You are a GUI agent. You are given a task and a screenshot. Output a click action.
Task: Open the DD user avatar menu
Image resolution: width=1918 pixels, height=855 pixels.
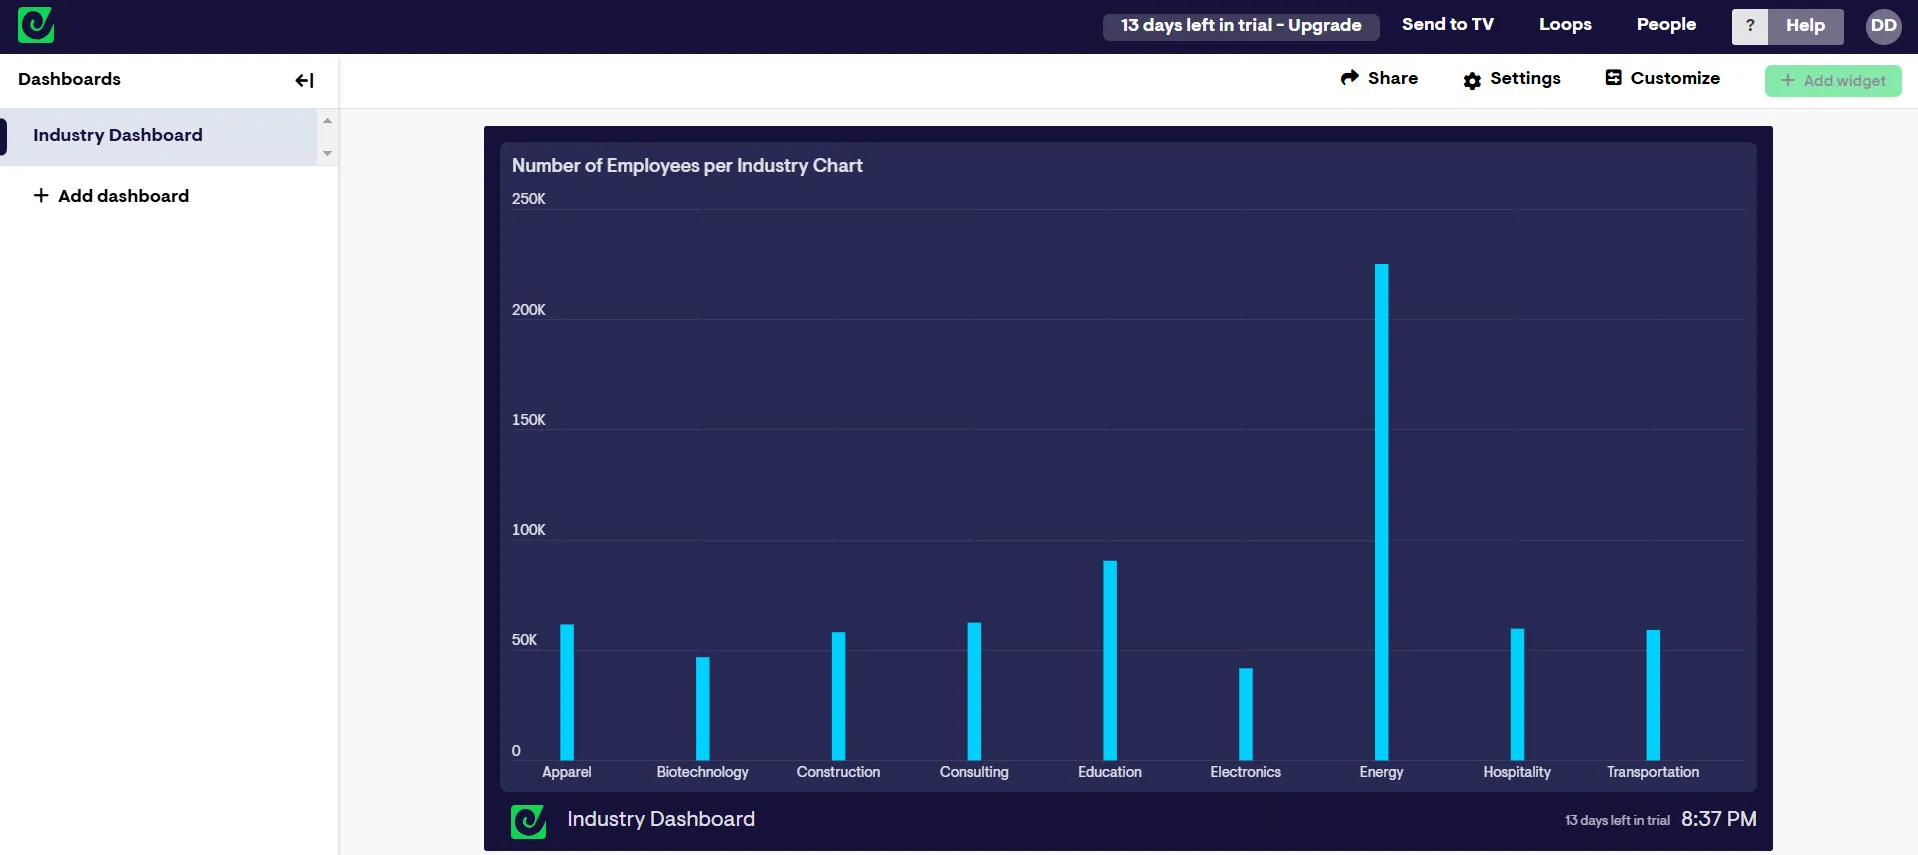pyautogui.click(x=1883, y=26)
